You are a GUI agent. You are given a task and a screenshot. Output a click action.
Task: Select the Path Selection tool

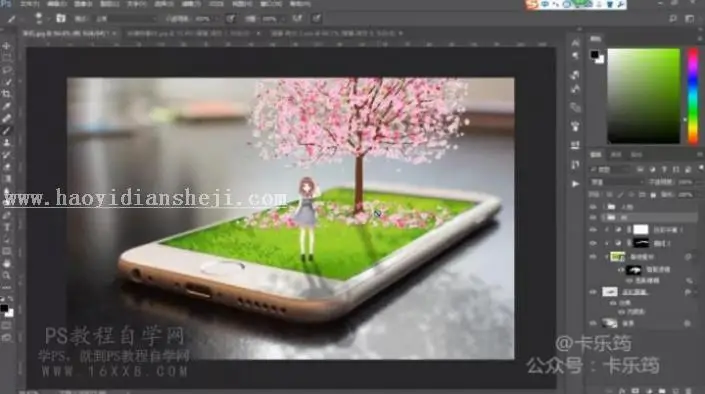click(x=7, y=240)
